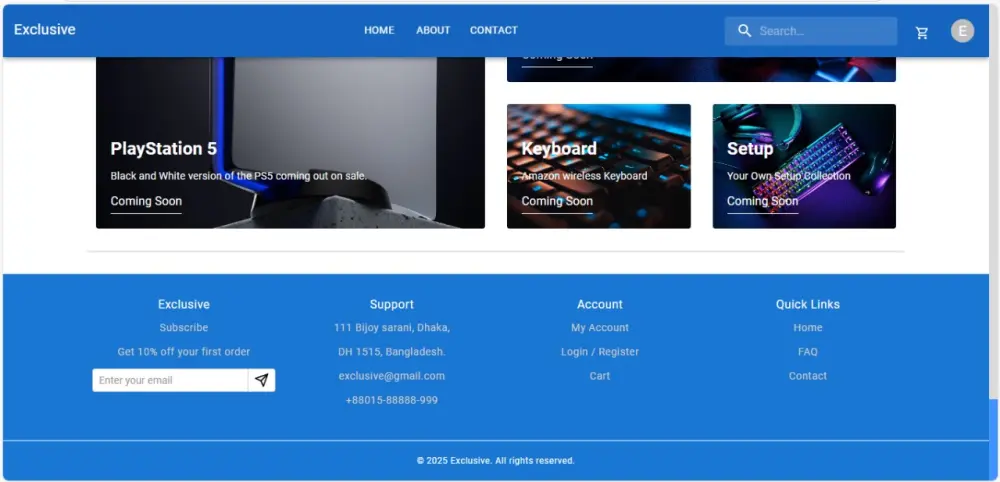
Task: Click the user avatar labeled E
Action: click(962, 31)
